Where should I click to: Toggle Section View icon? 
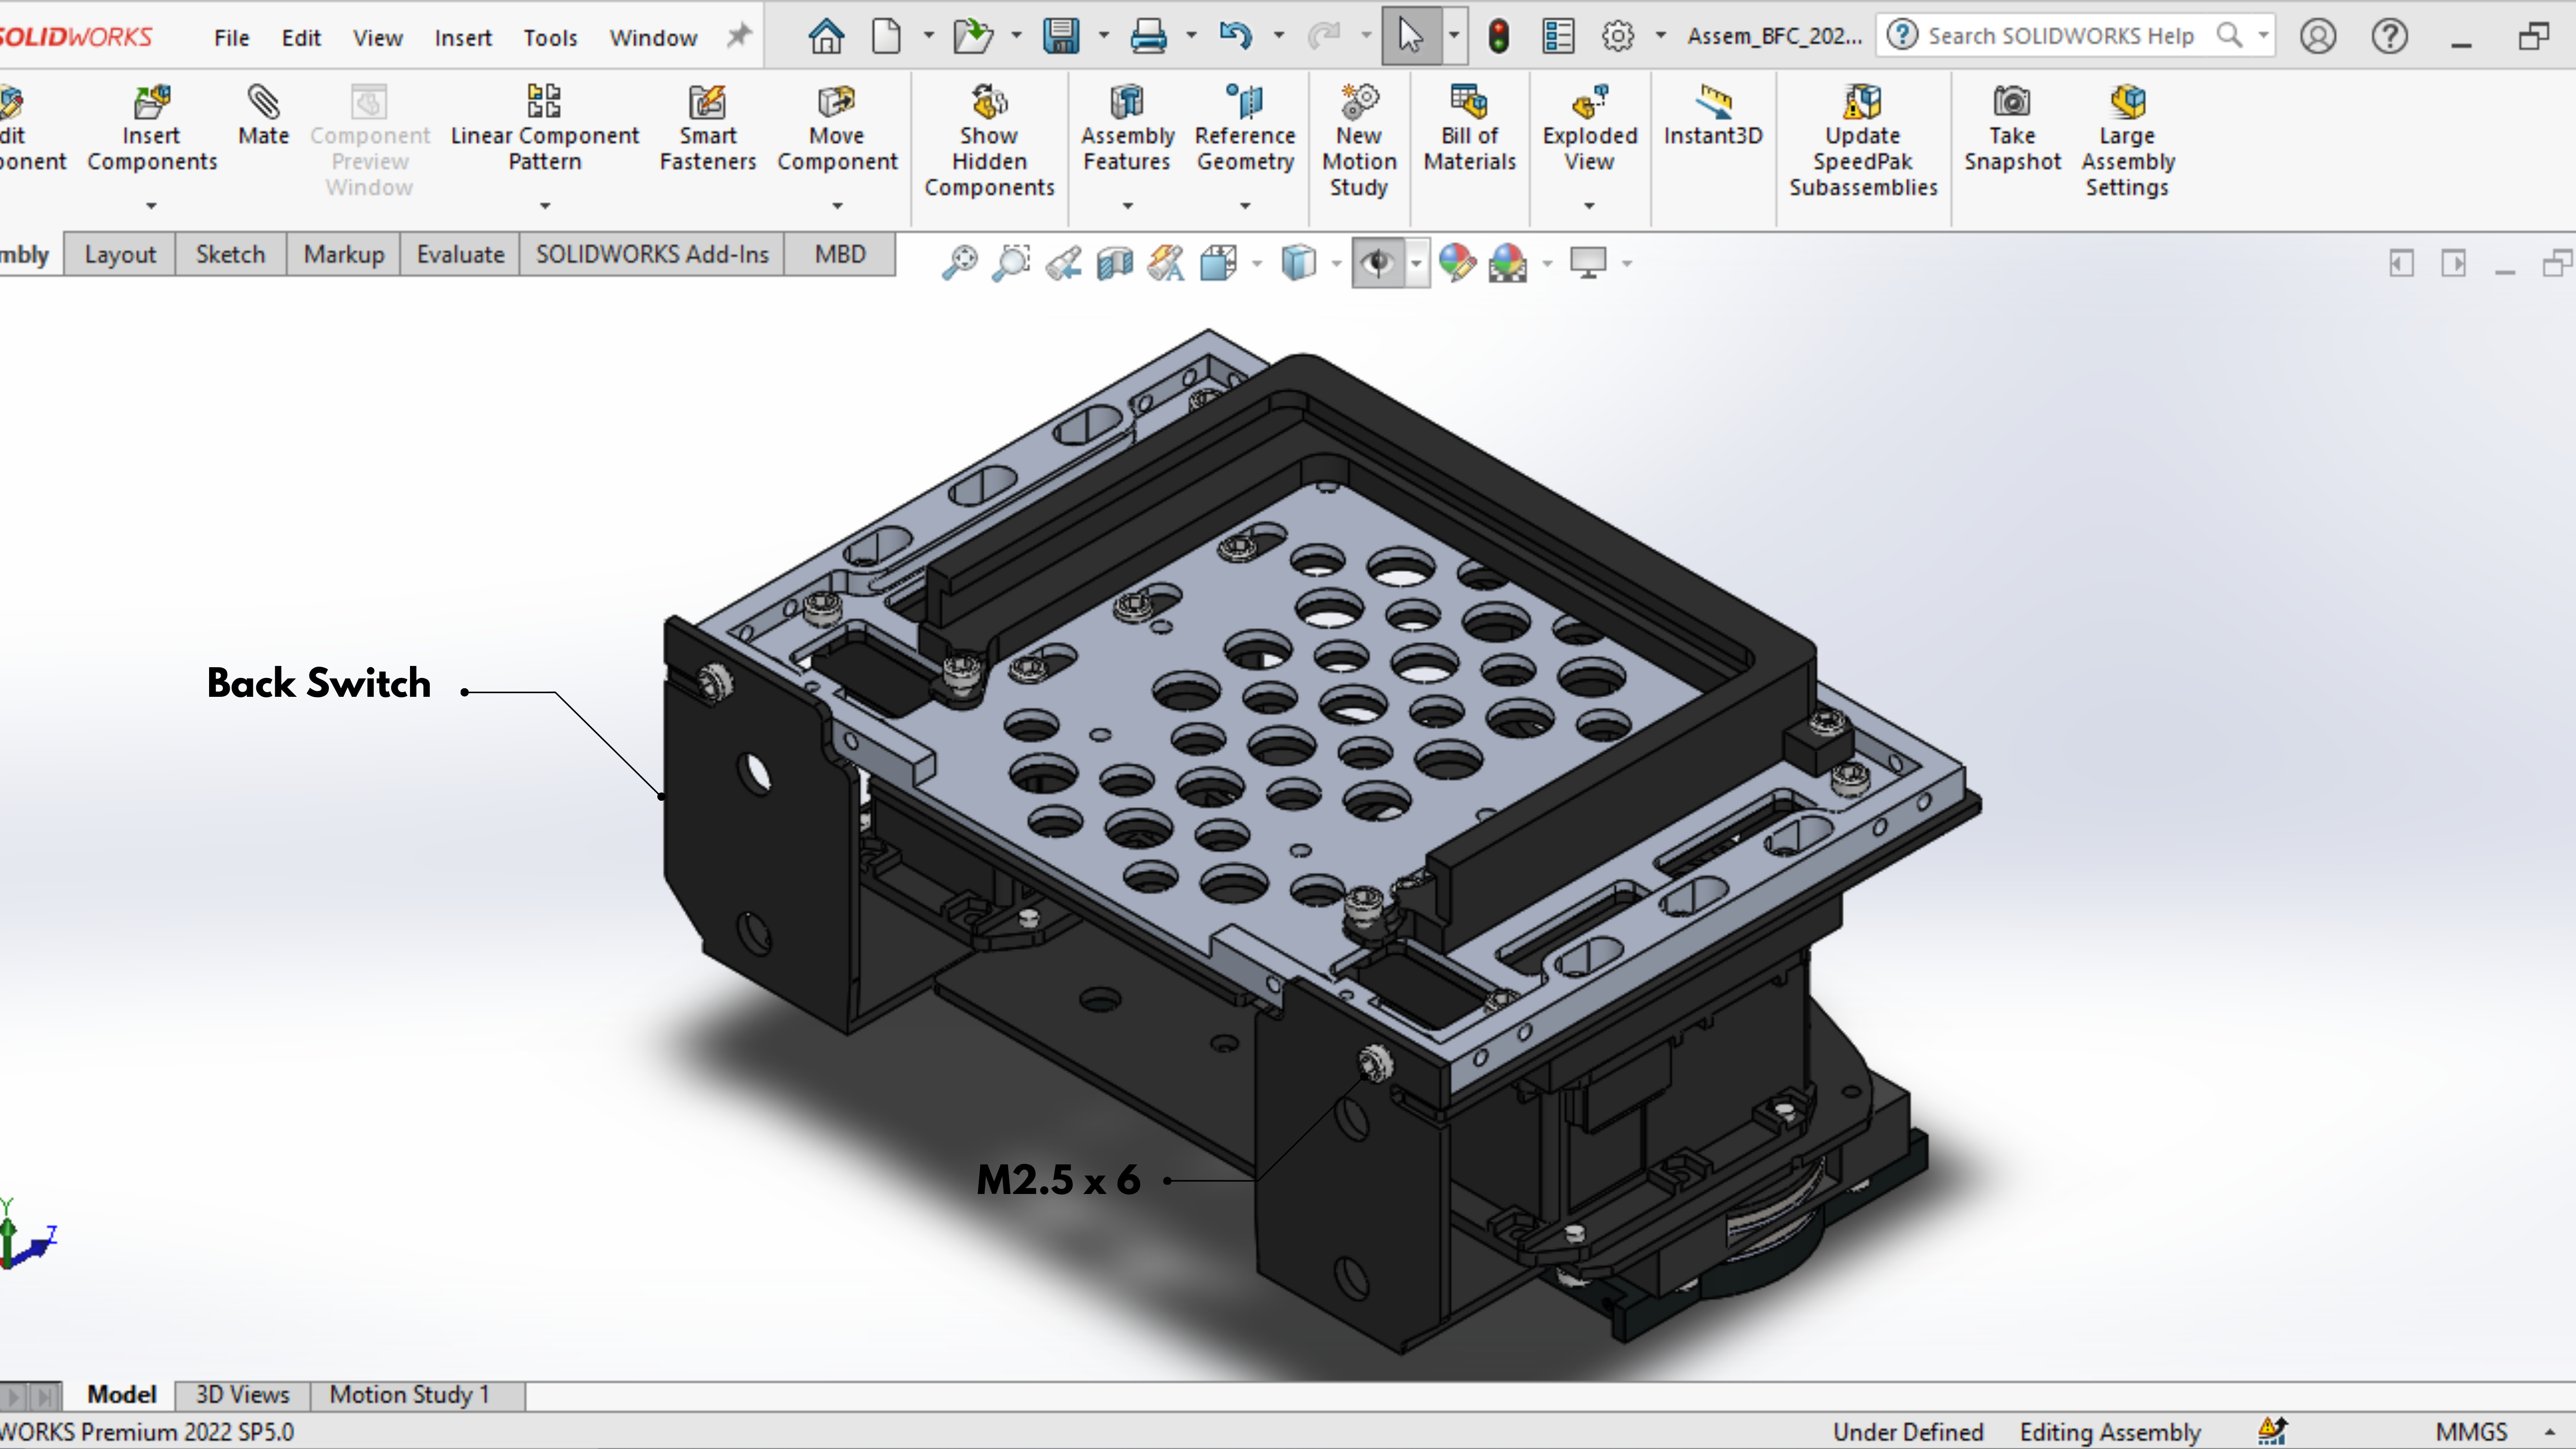1115,263
